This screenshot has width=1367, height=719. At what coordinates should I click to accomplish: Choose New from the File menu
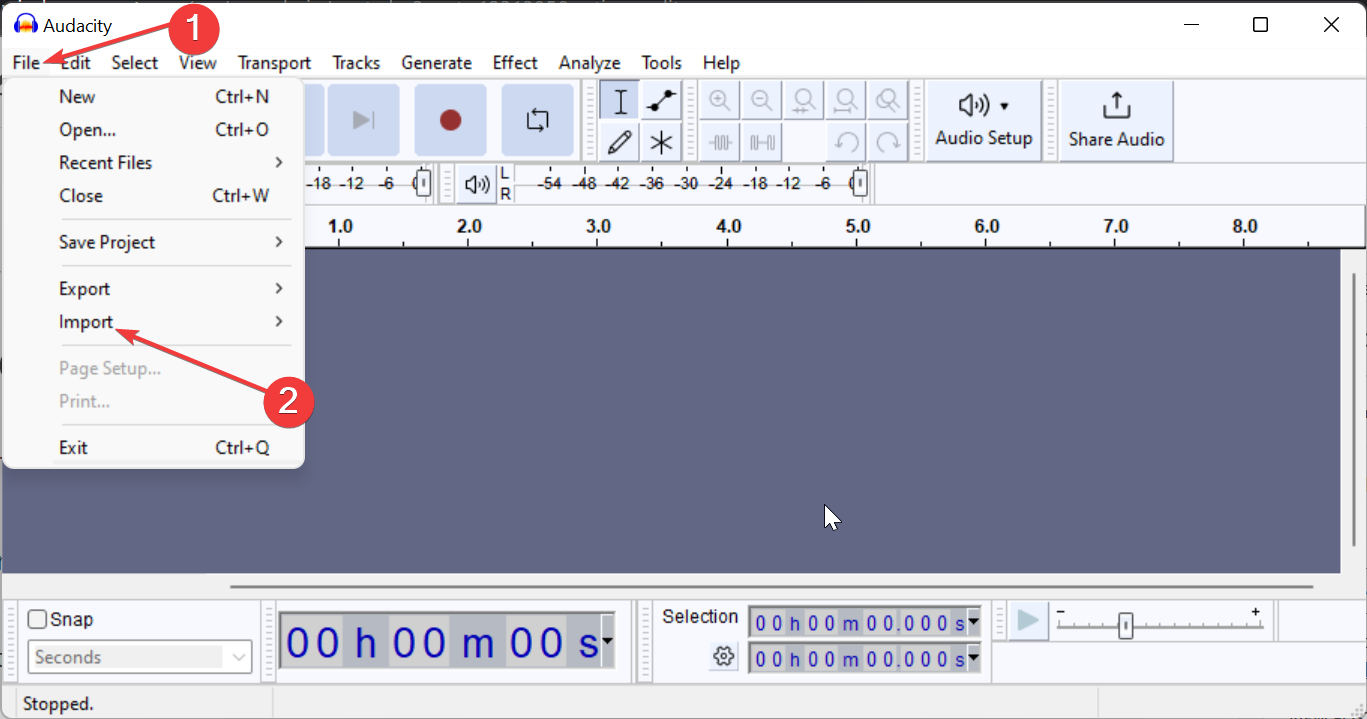point(76,96)
